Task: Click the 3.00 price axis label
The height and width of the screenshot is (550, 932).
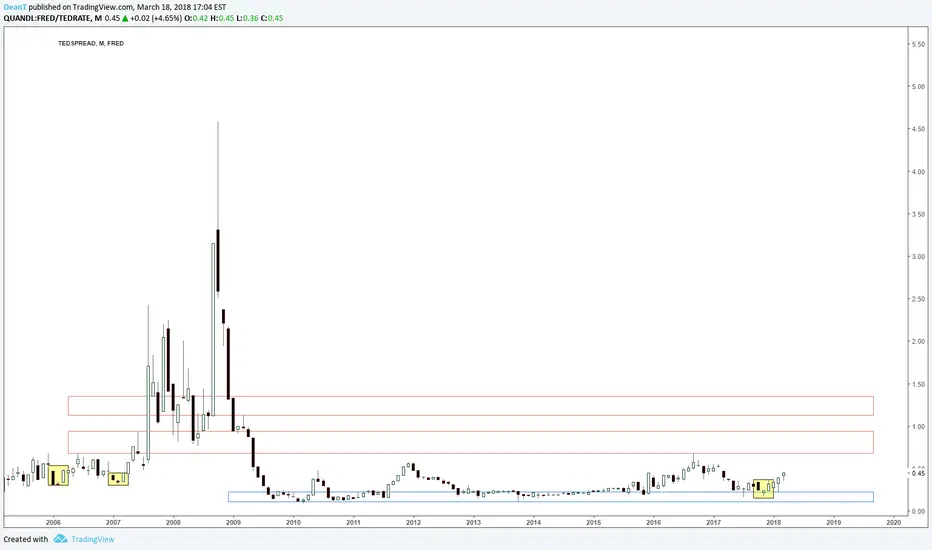Action: click(x=918, y=257)
